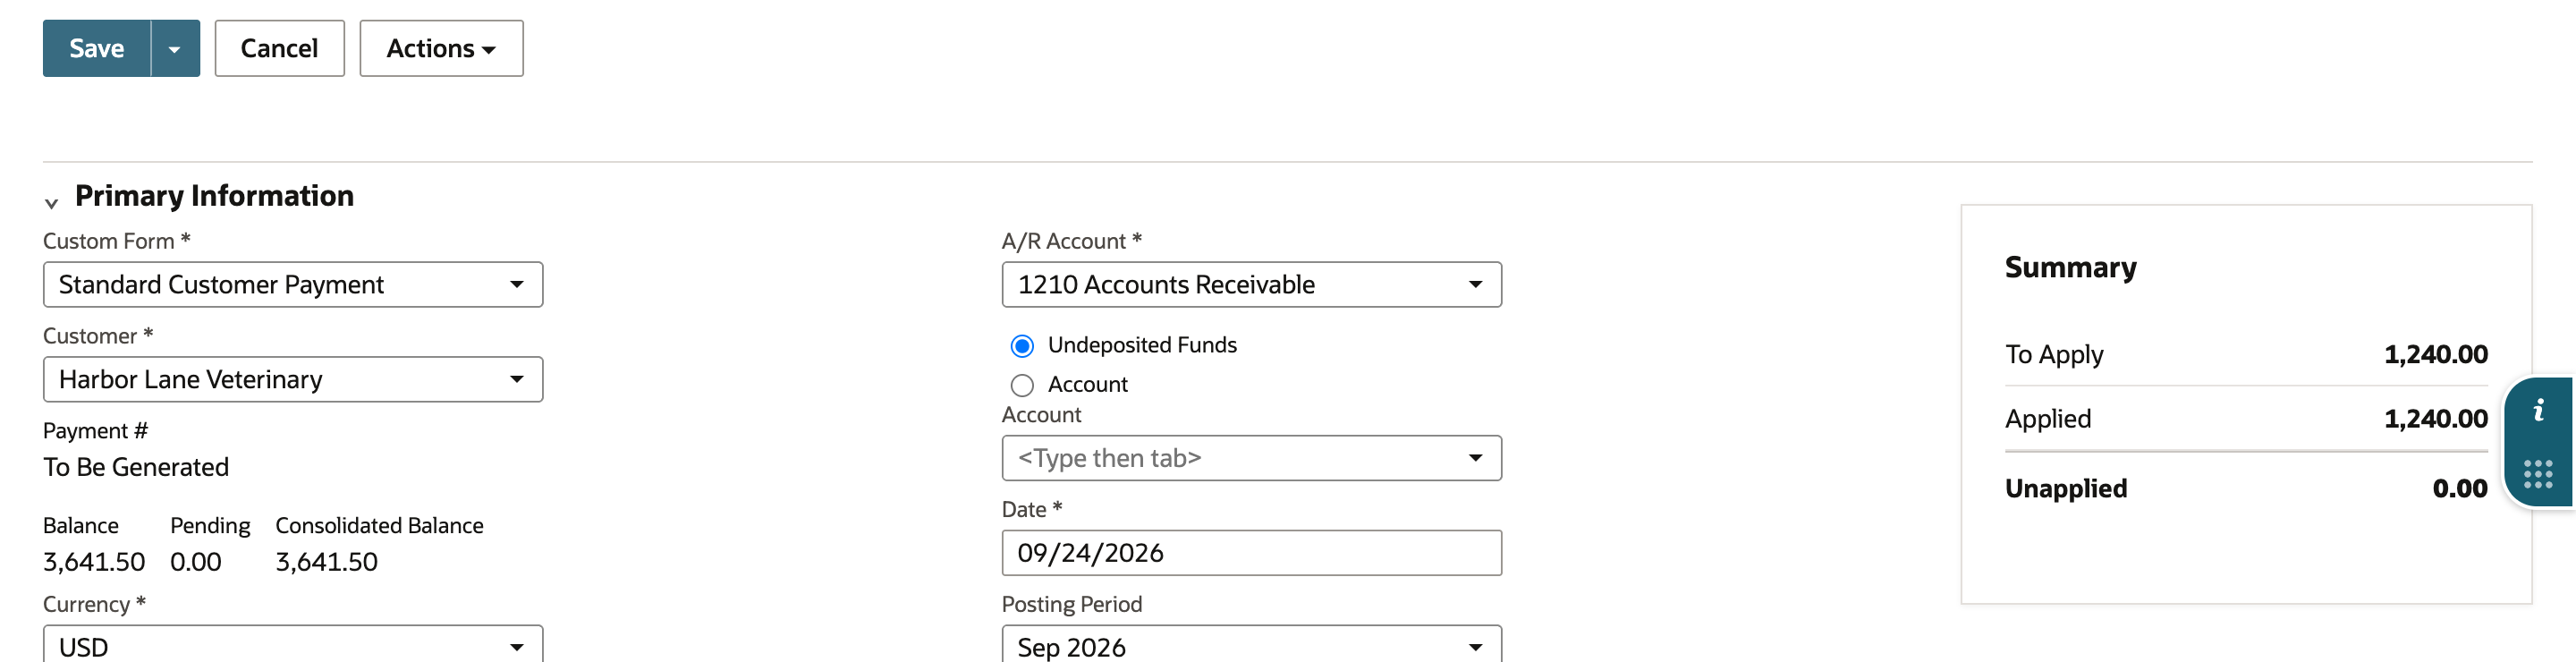Viewport: 2576px width, 662px height.
Task: Select the Account radio button
Action: coord(1022,385)
